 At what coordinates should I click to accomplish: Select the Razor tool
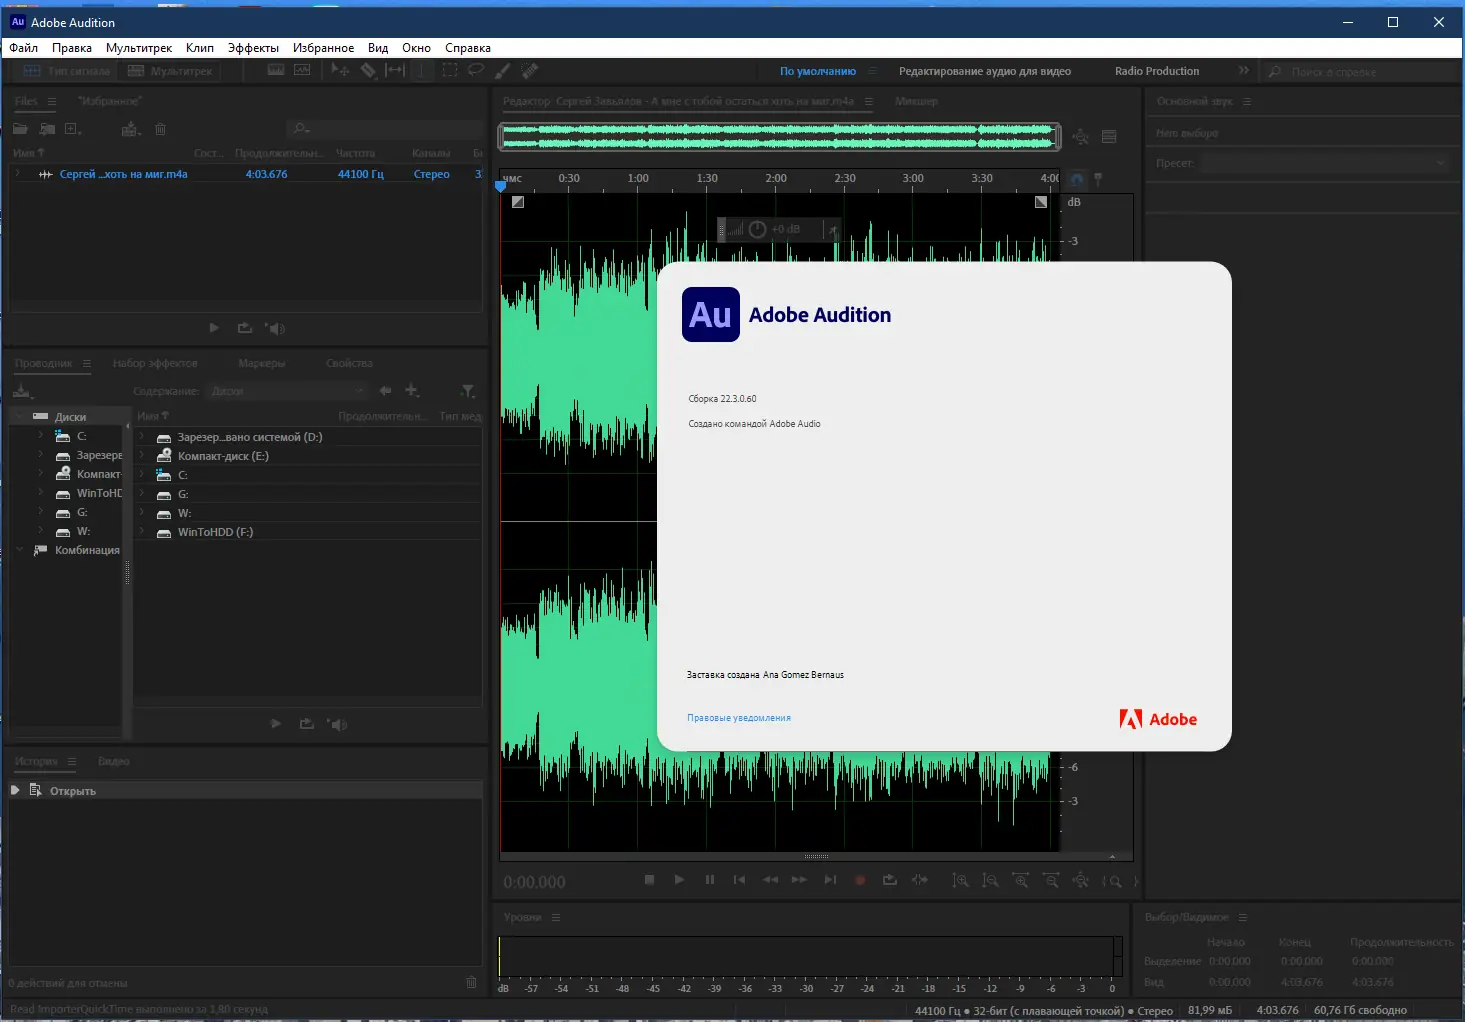(x=369, y=70)
